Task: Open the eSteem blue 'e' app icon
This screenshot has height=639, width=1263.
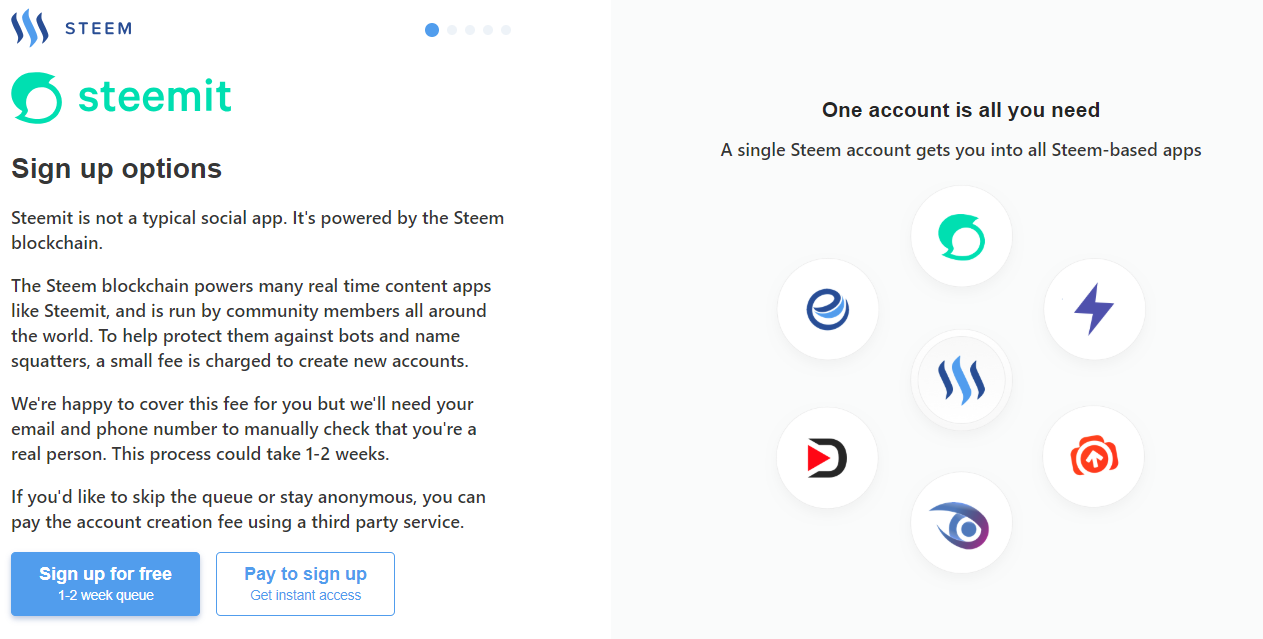Action: pos(827,309)
